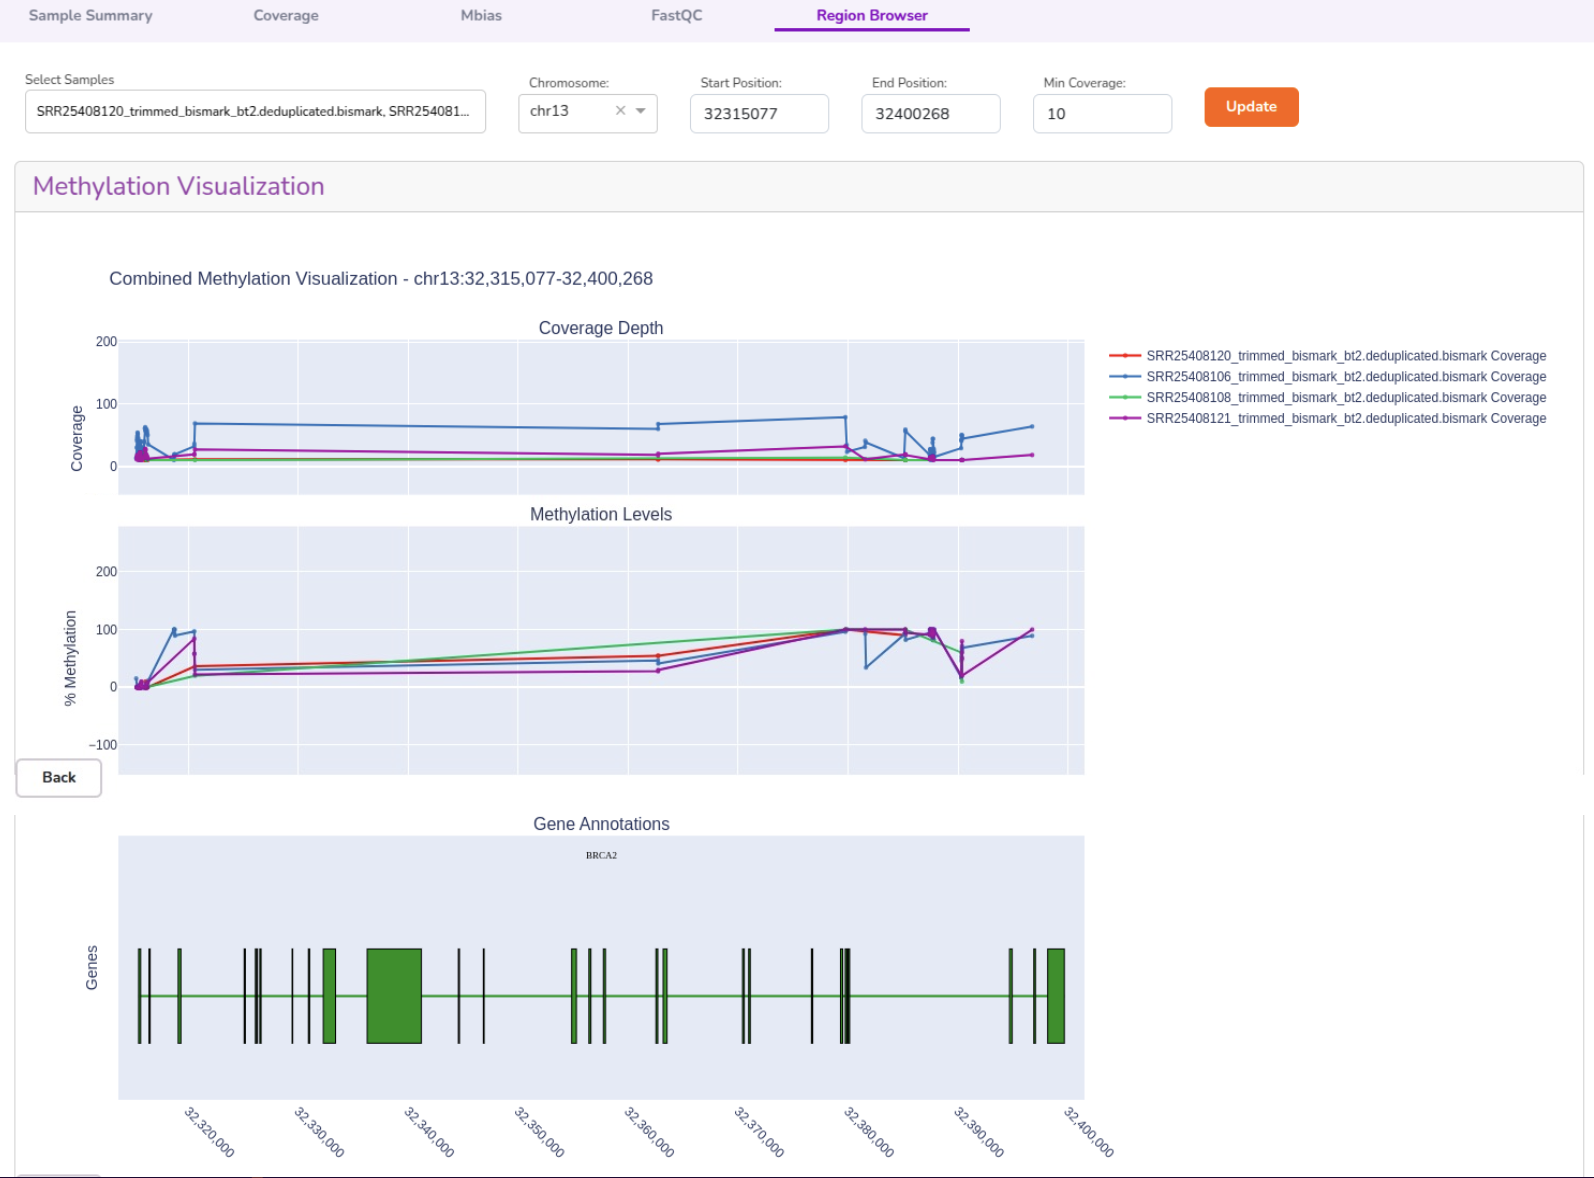The height and width of the screenshot is (1178, 1594).
Task: Open the Select Samples multi-select field
Action: [255, 111]
